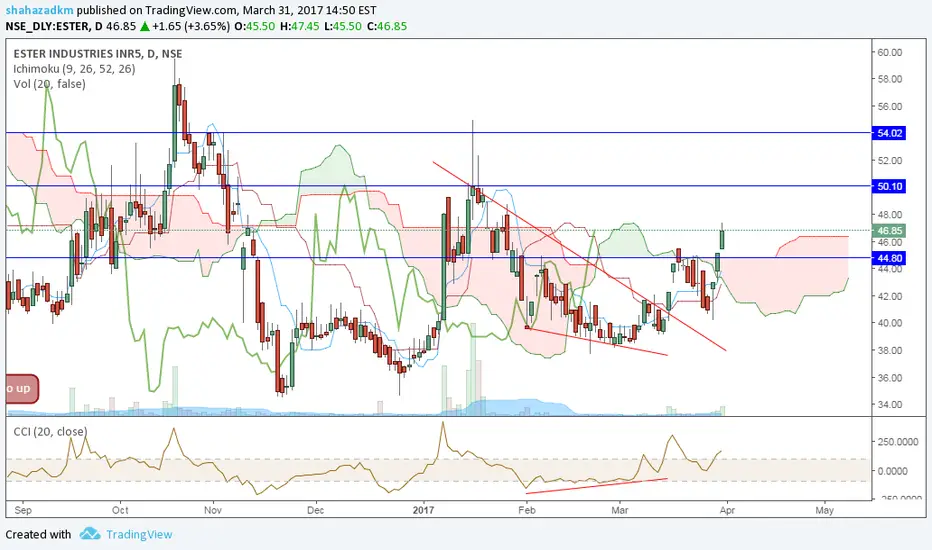Click the green up-triangle change icon
This screenshot has height=550, width=932.
click(x=144, y=26)
